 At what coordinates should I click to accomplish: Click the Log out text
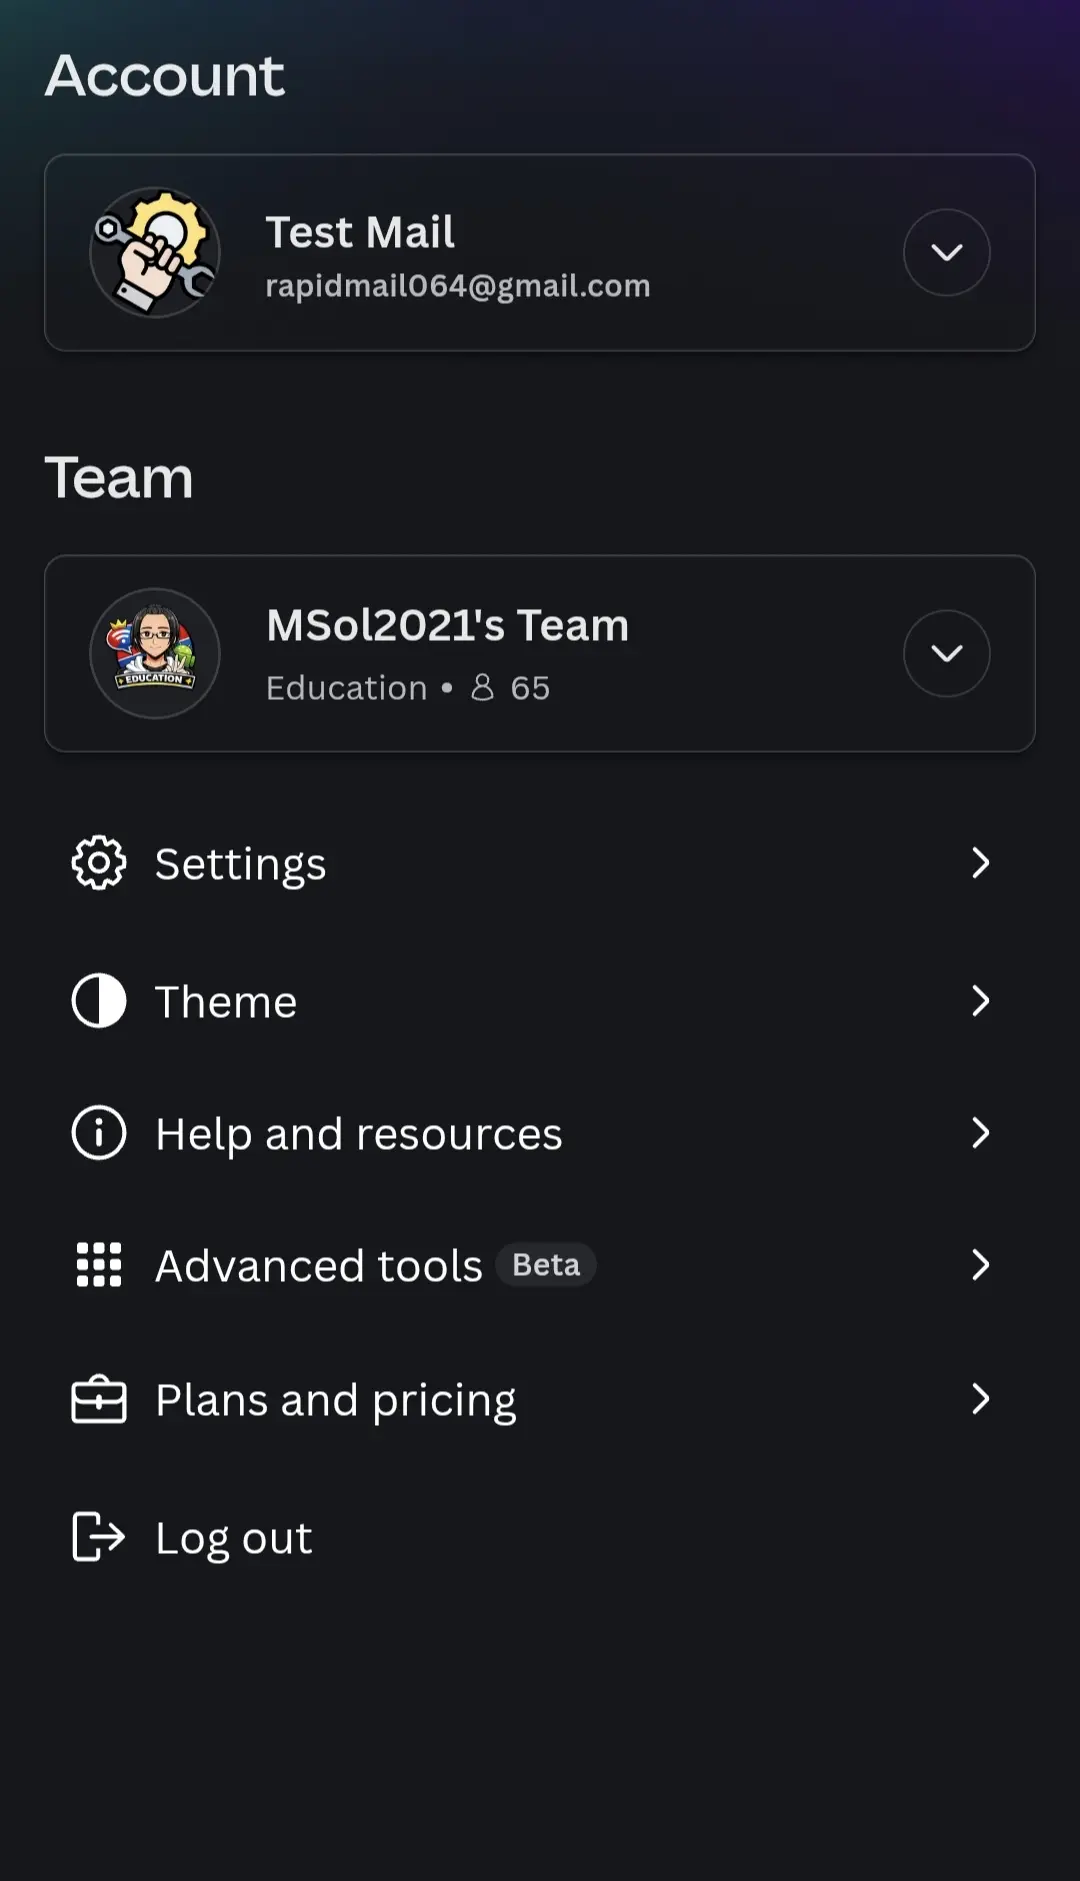[x=234, y=1538]
